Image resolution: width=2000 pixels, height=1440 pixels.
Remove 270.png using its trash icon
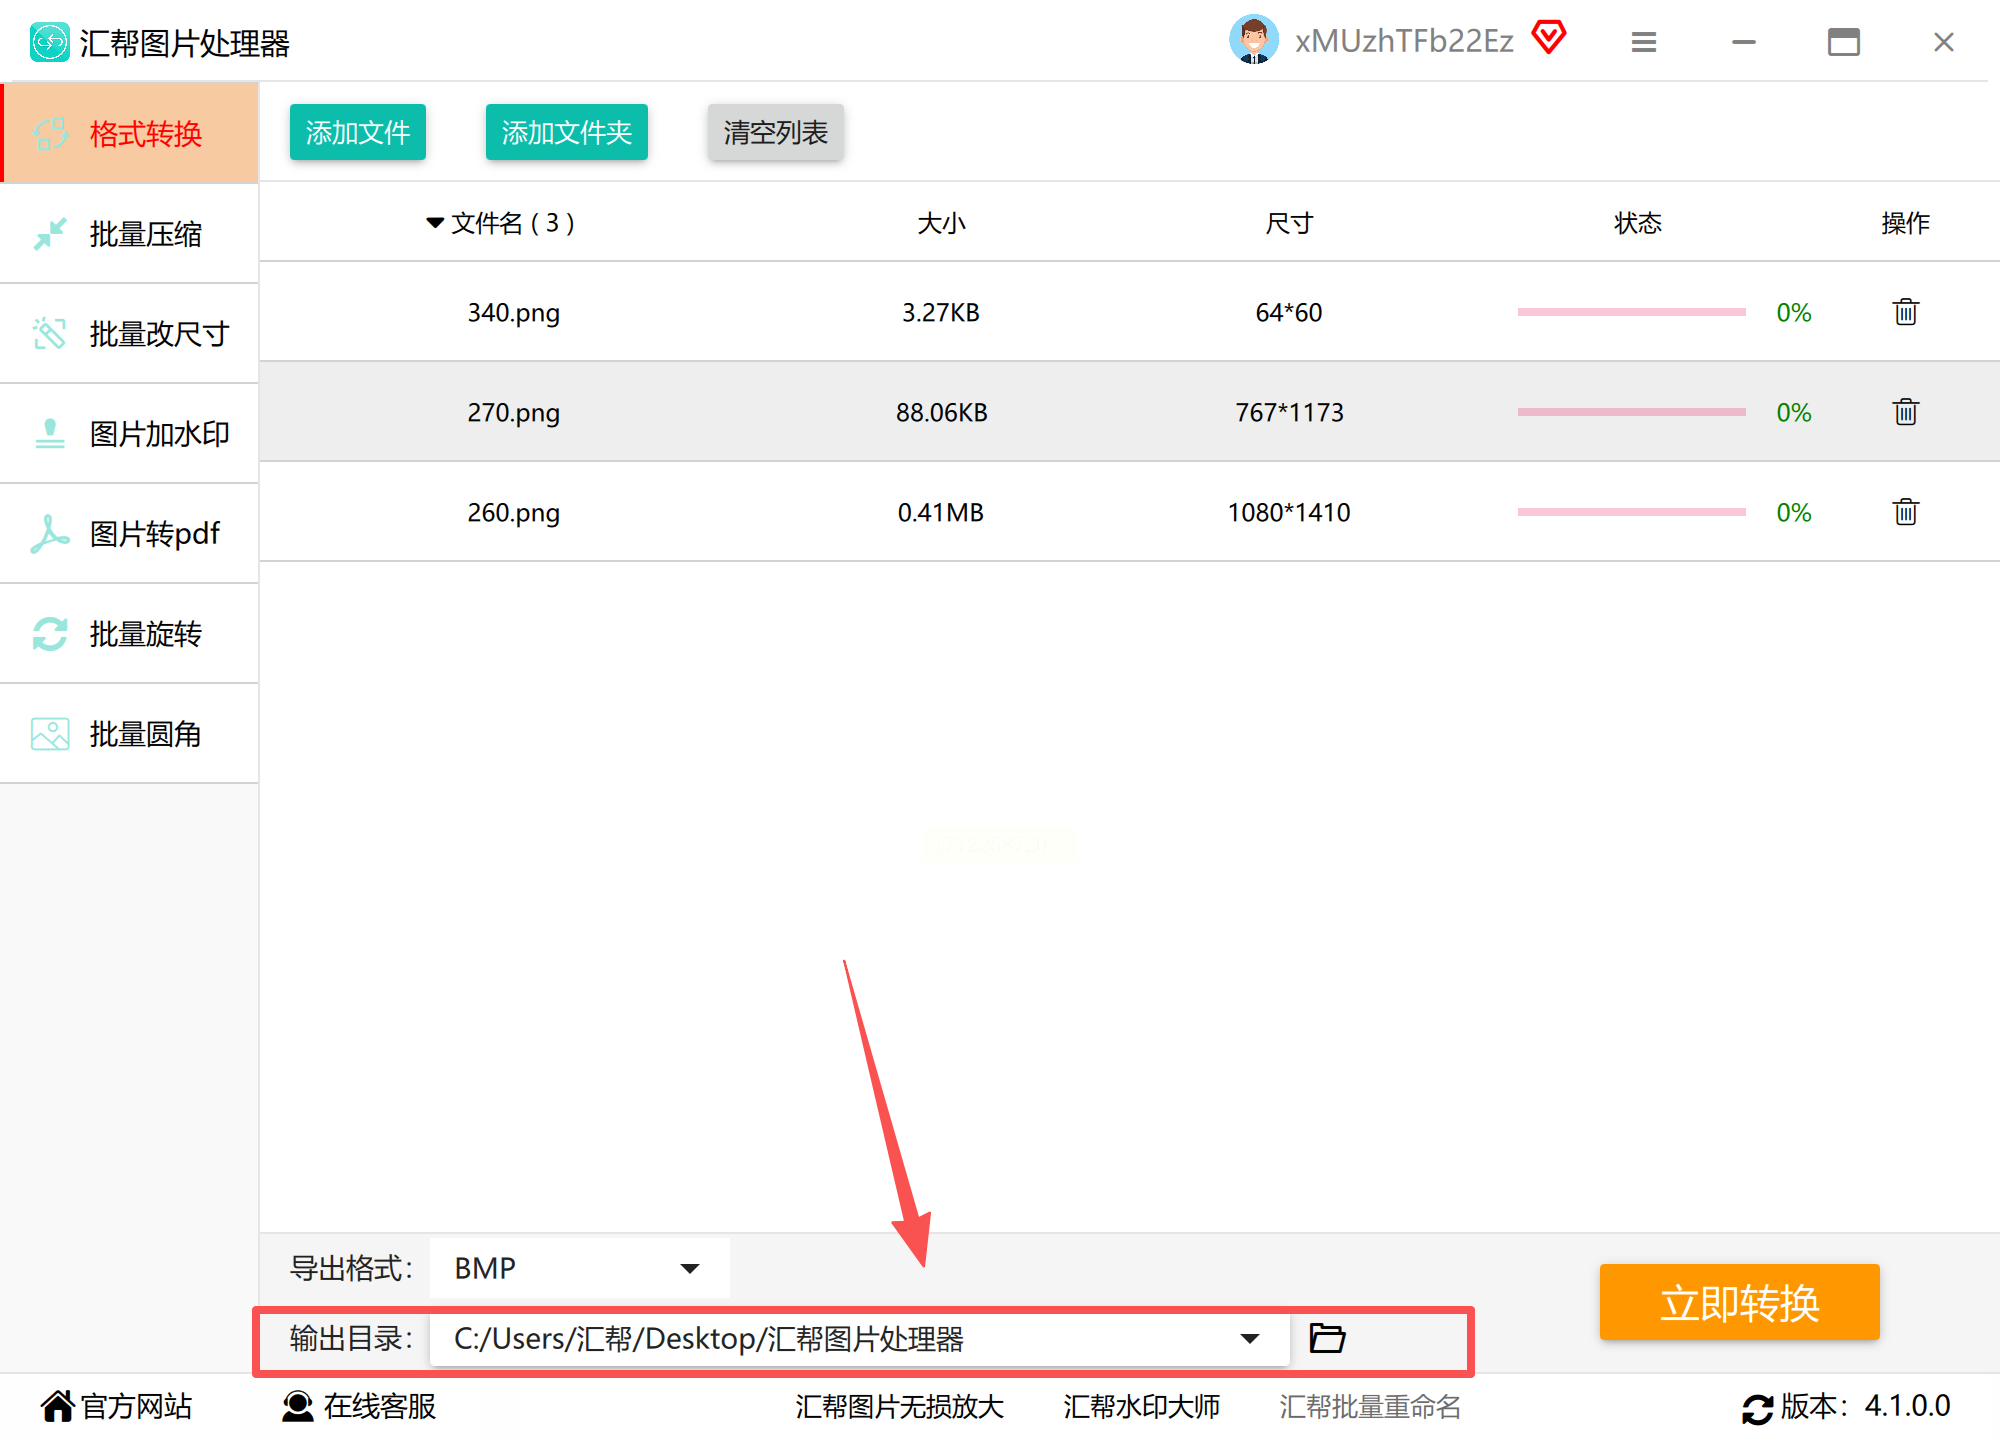click(x=1905, y=412)
